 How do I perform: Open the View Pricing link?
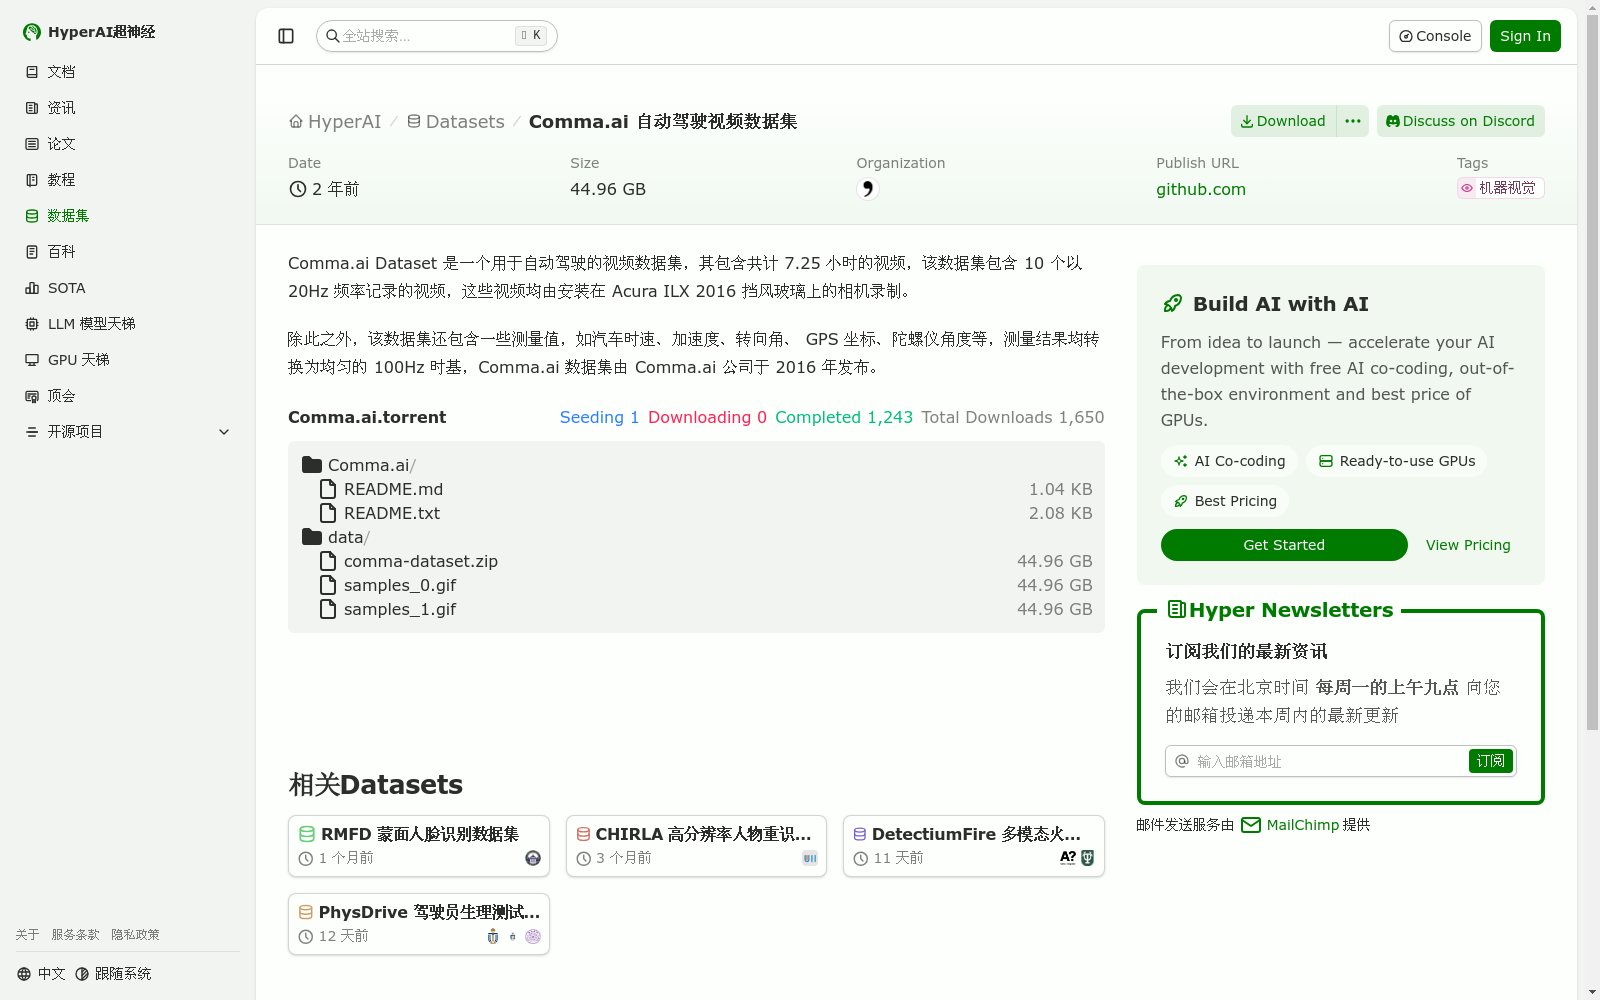[x=1468, y=545]
